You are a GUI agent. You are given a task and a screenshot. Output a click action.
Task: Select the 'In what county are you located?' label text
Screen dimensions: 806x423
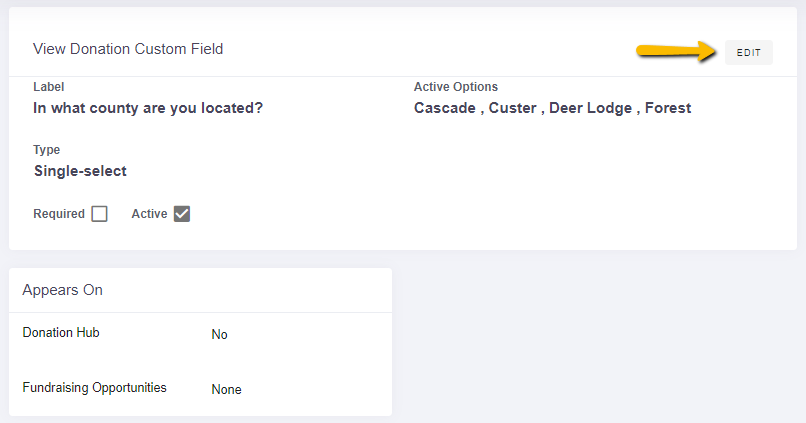tap(148, 108)
